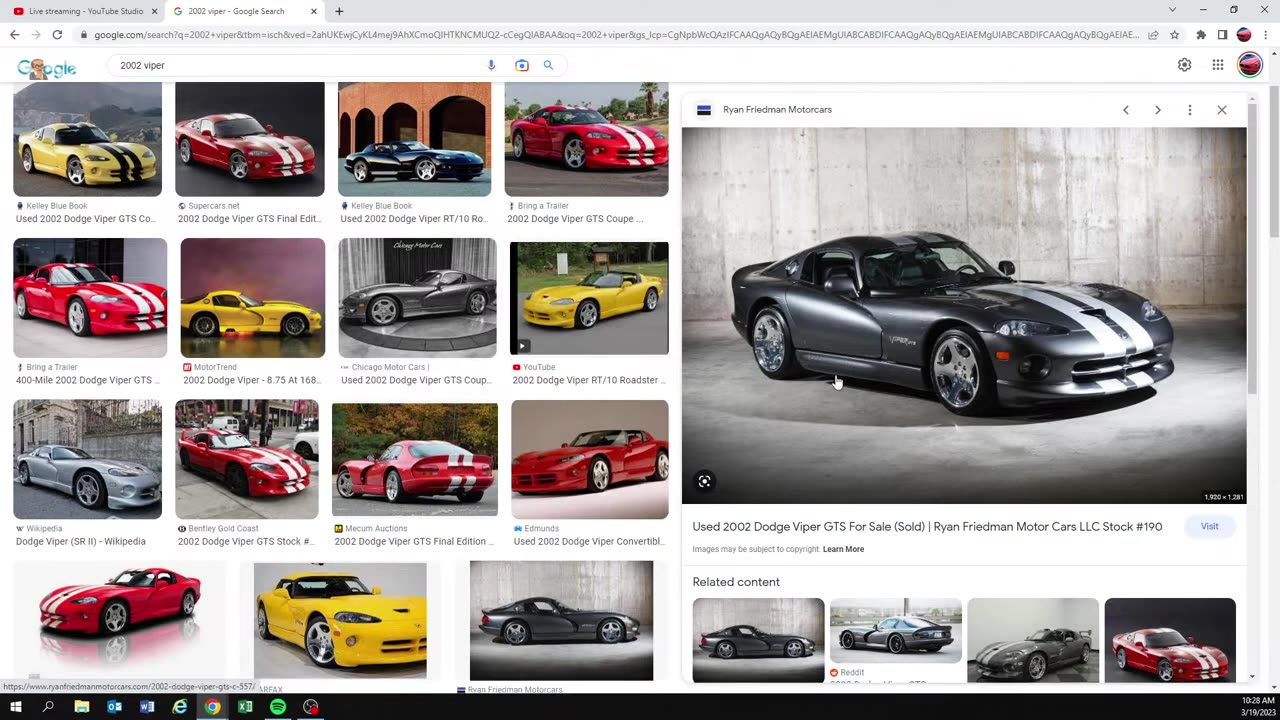
Task: Open Google account avatar in search page
Action: [1250, 65]
